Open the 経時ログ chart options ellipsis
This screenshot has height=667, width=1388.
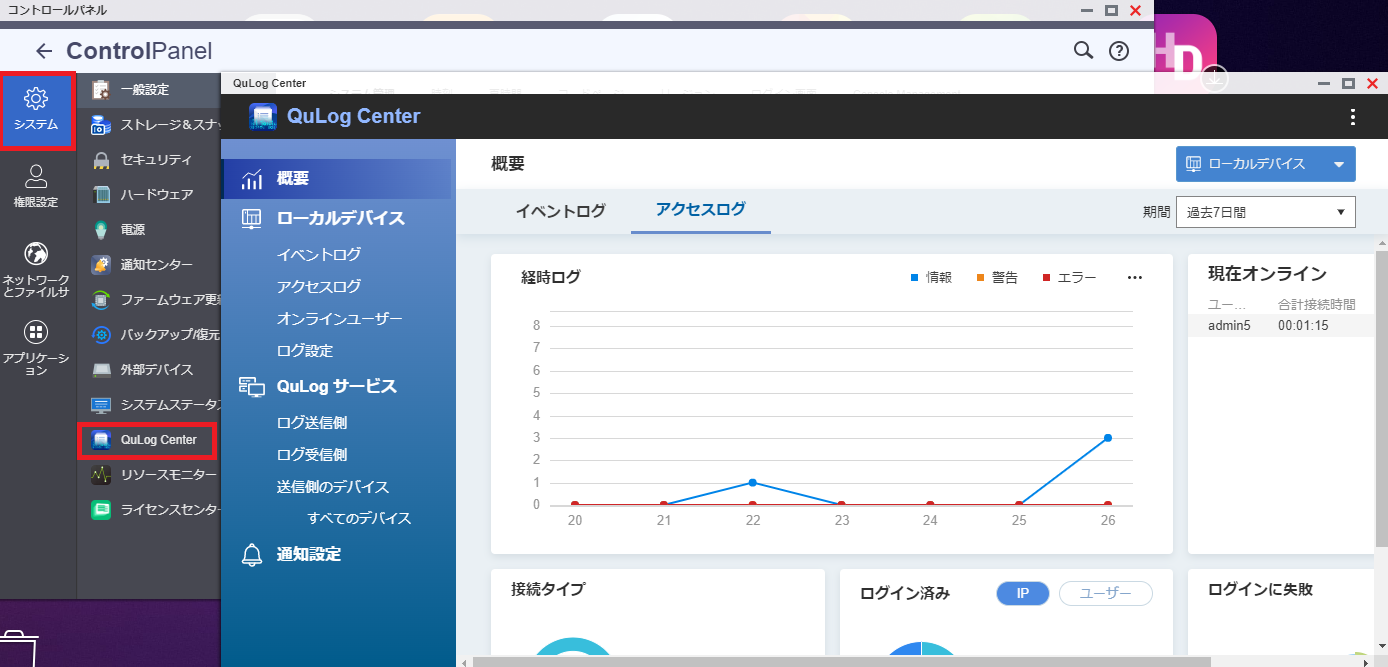pyautogui.click(x=1134, y=278)
